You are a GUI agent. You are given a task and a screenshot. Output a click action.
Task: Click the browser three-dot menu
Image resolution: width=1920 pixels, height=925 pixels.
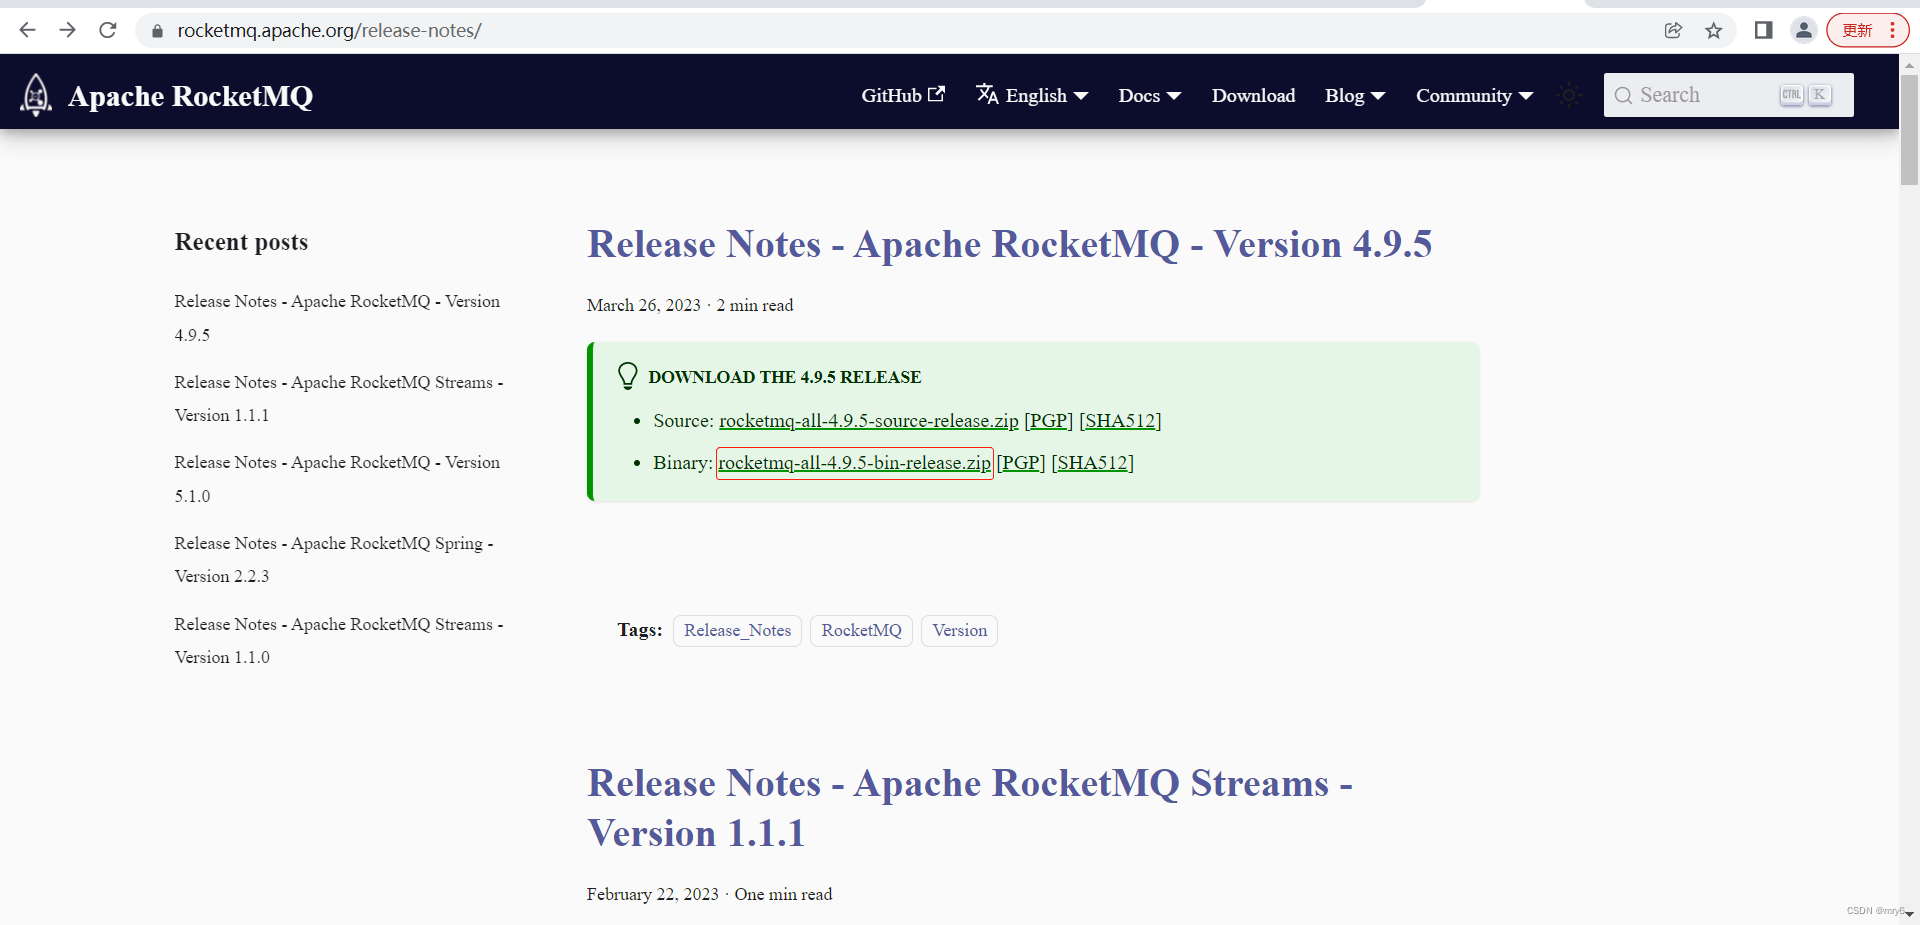click(1892, 30)
